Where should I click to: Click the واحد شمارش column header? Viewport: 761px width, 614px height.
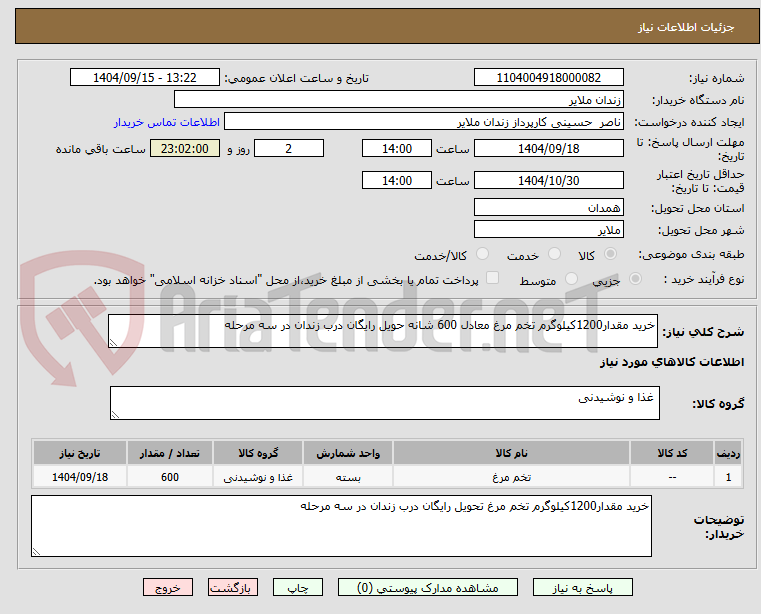(x=348, y=453)
